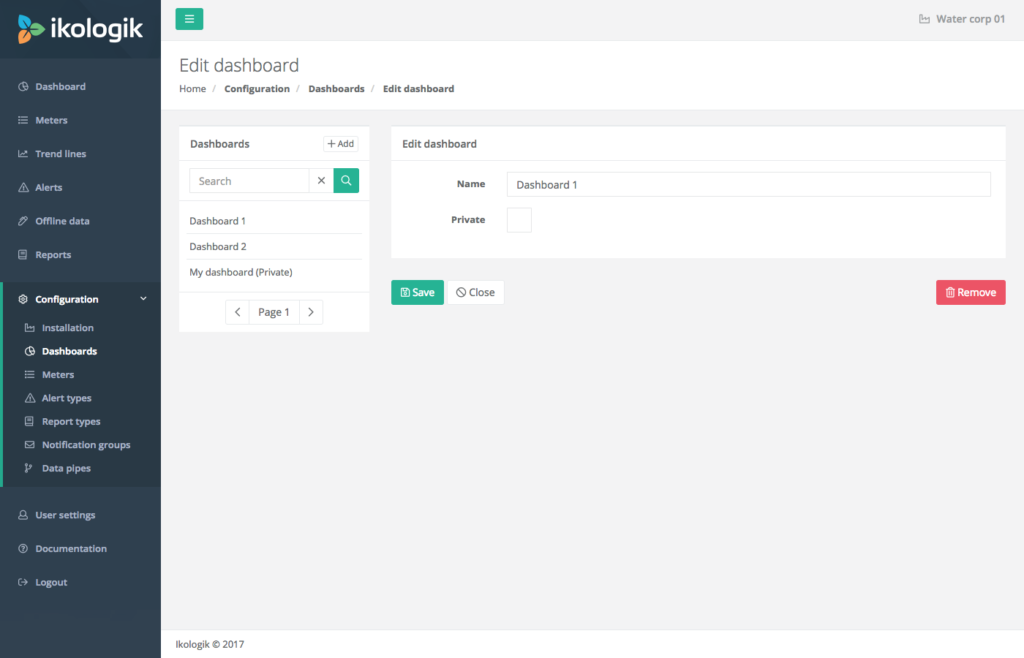Click the Installation factory icon in submenu

click(29, 328)
